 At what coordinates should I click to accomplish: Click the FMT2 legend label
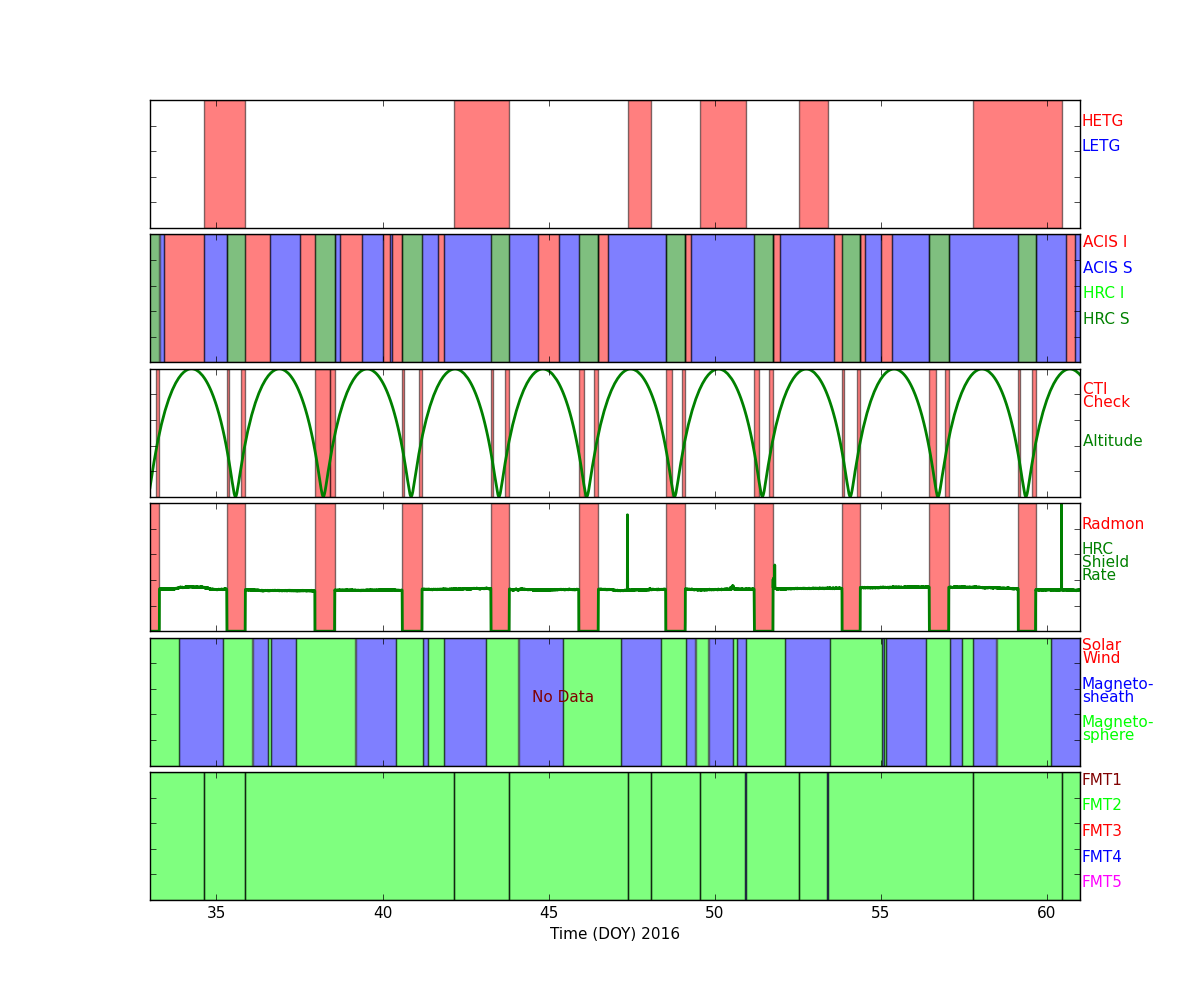[x=1102, y=805]
